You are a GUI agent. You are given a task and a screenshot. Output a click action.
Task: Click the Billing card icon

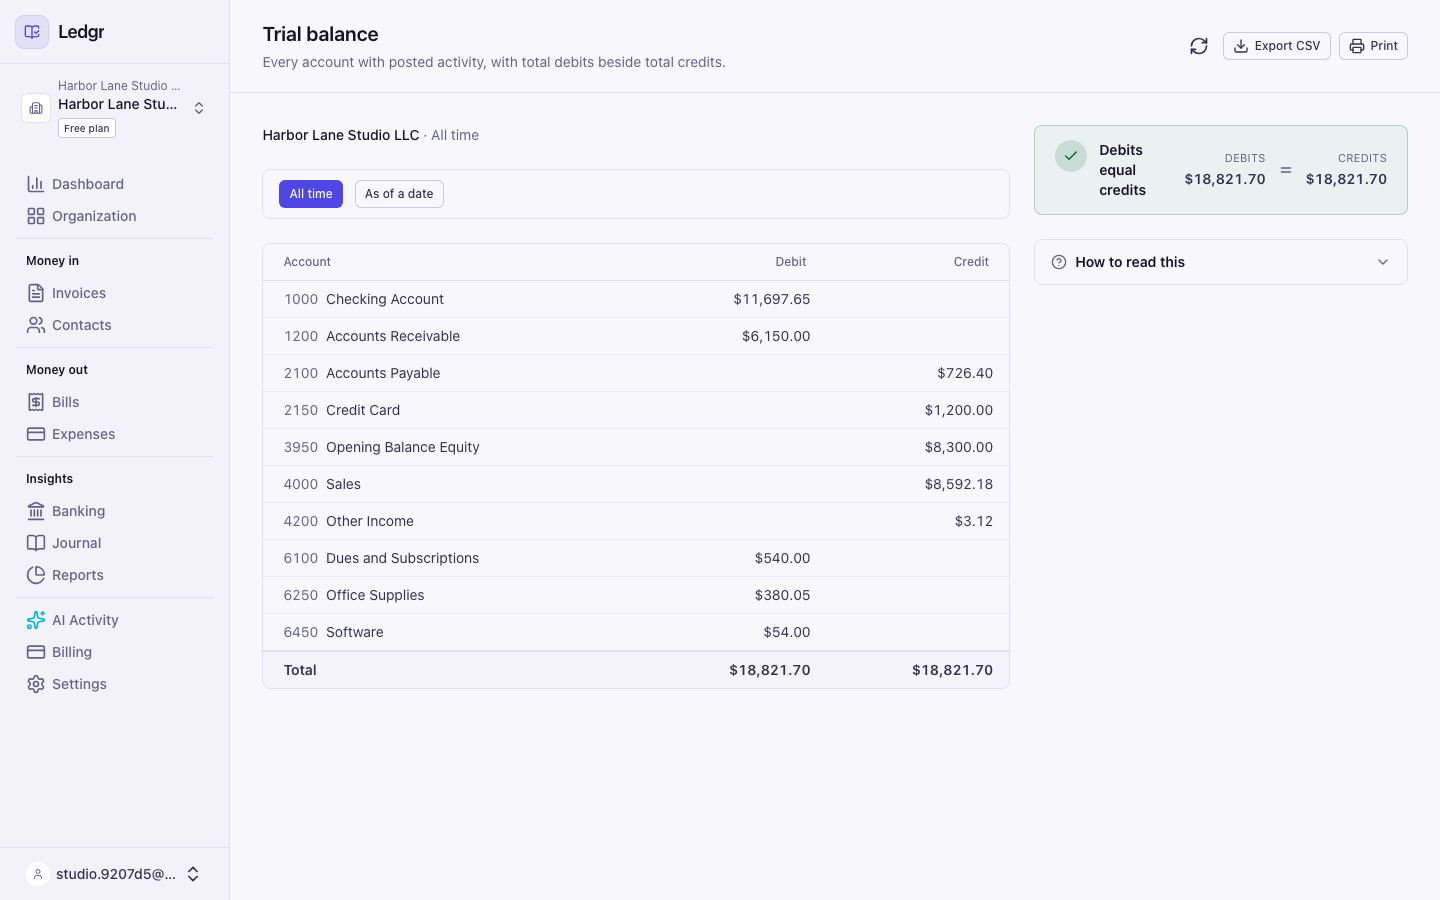coord(36,652)
